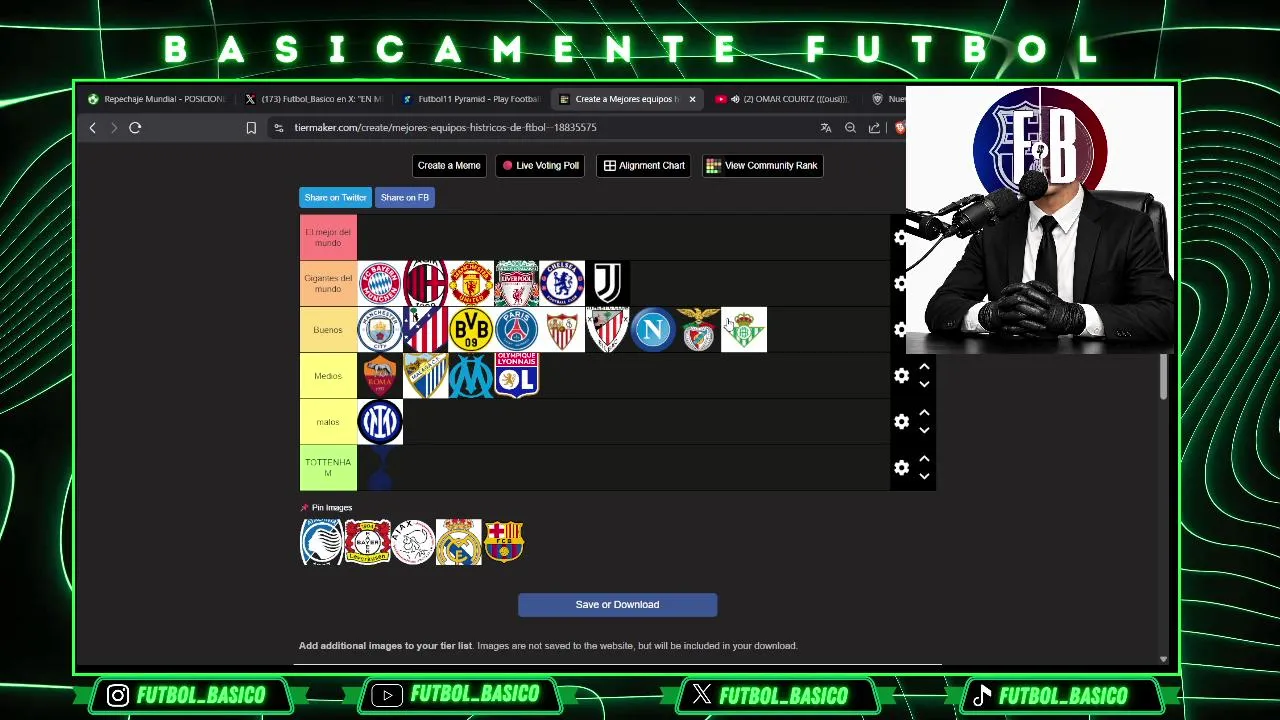Select the Málaga crest
The width and height of the screenshot is (1280, 720).
click(426, 376)
